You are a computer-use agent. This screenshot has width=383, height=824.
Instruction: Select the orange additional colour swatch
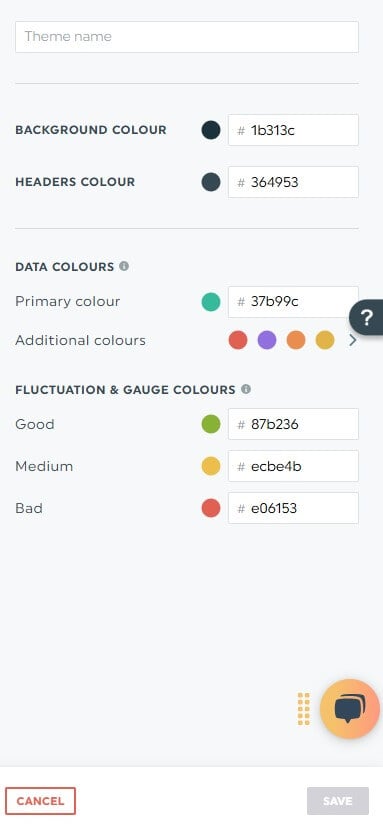click(296, 341)
